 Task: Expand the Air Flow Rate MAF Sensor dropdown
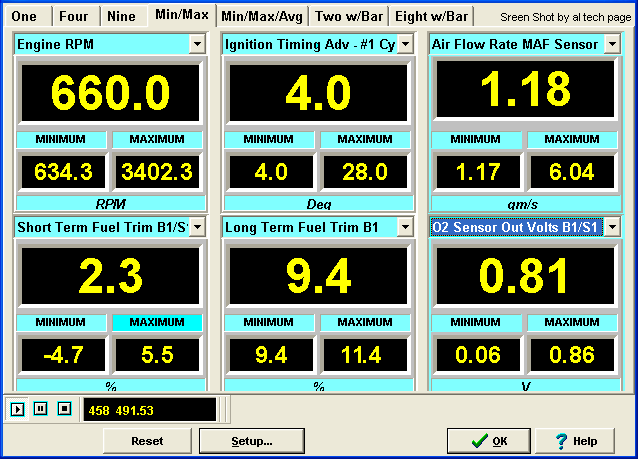[611, 44]
